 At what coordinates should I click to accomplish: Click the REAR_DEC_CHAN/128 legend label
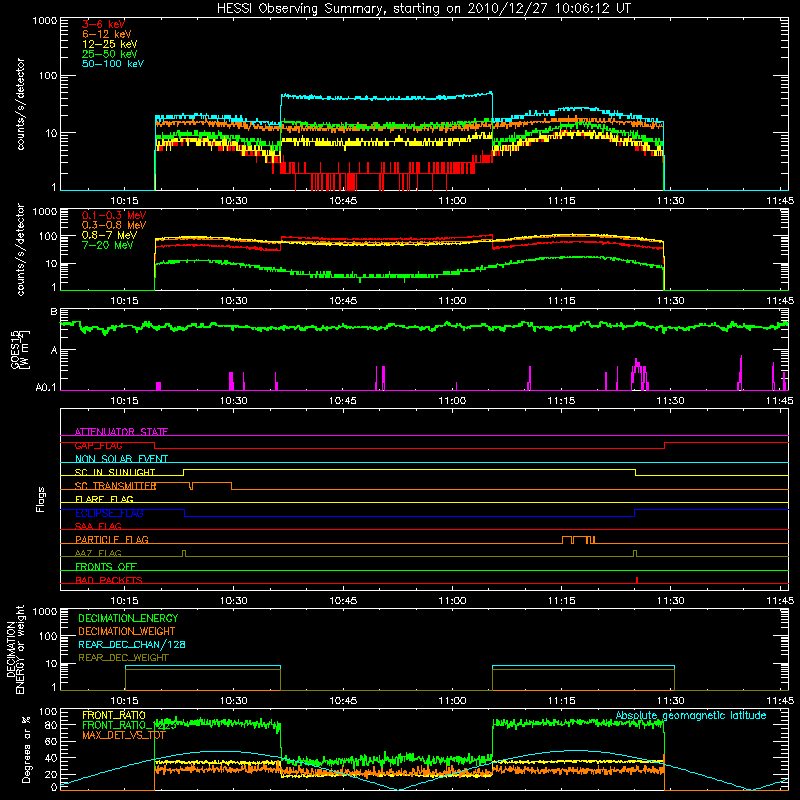click(132, 644)
